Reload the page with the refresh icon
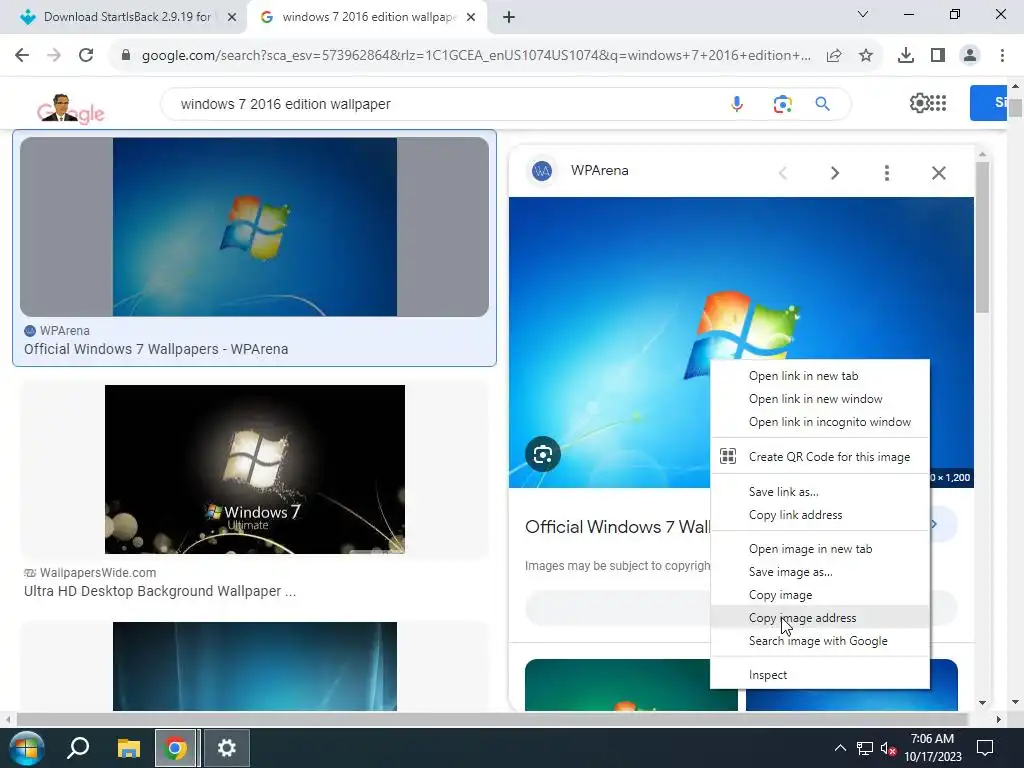The image size is (1024, 768). 86,55
